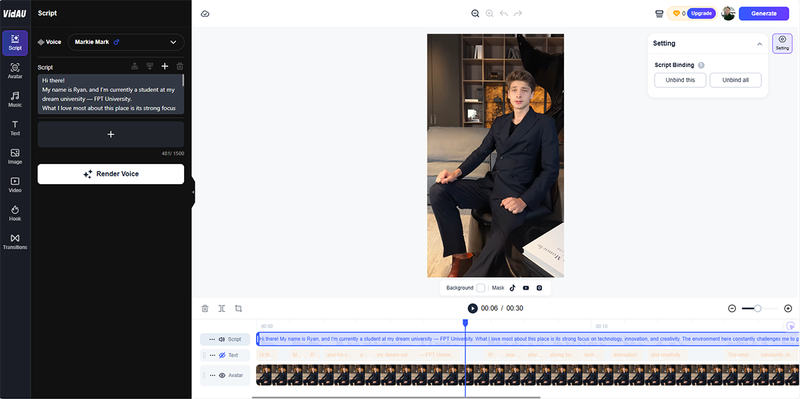800x399 pixels.
Task: Apply the Instagram mask
Action: click(539, 288)
